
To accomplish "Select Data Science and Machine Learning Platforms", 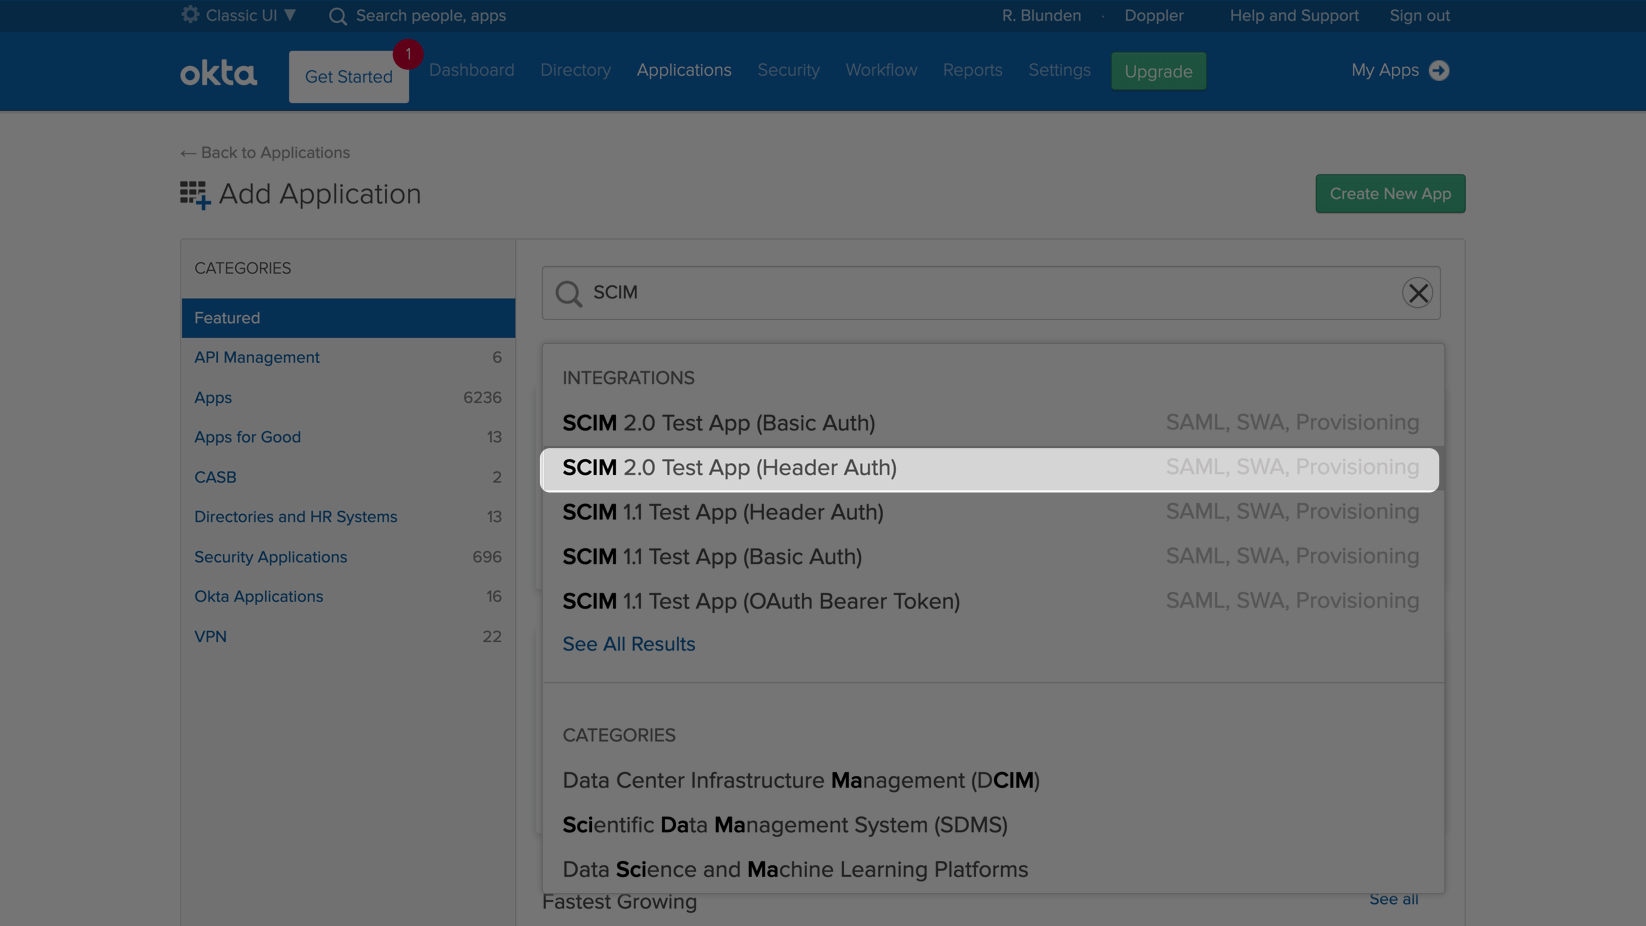I will (x=795, y=869).
